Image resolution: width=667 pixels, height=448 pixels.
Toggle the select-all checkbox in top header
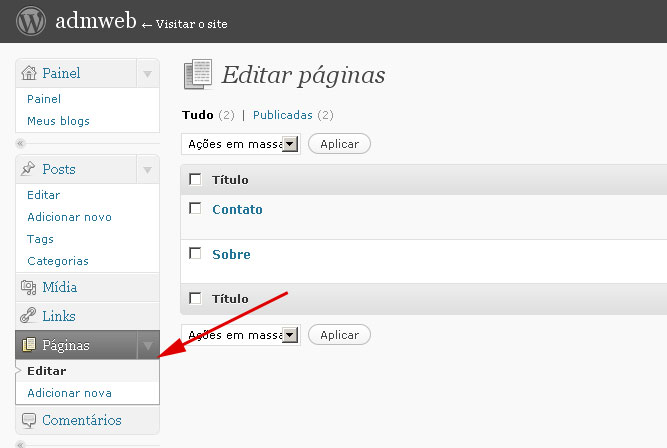click(195, 179)
